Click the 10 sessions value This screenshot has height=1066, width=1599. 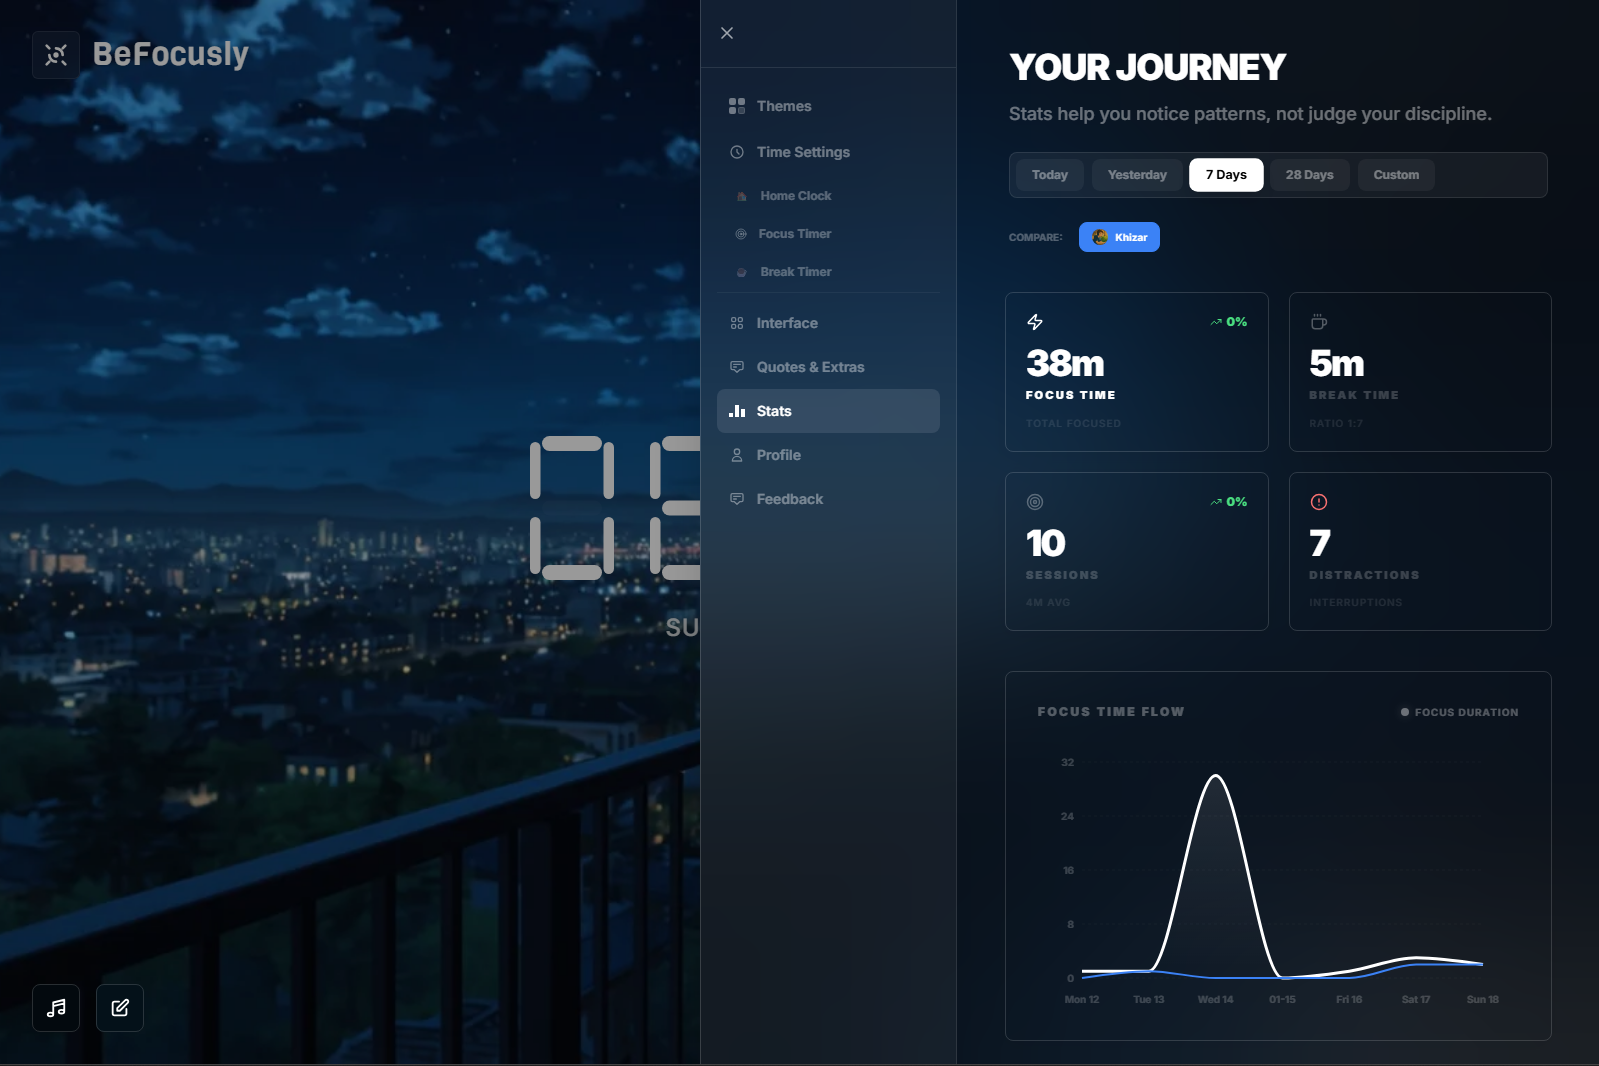1046,543
